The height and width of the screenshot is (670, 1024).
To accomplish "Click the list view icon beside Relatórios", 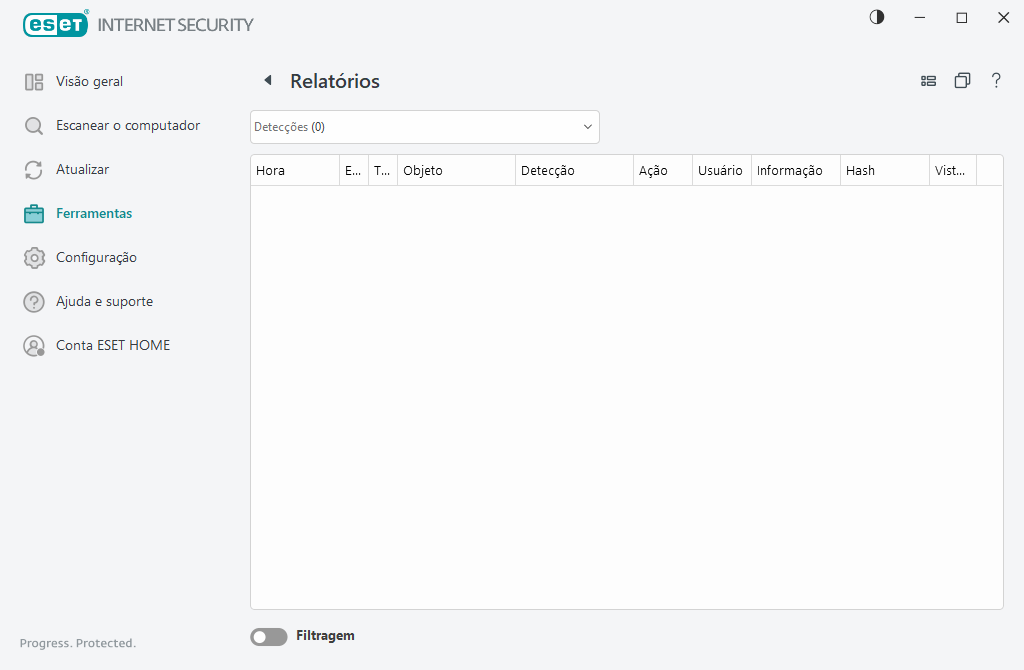I will click(928, 81).
